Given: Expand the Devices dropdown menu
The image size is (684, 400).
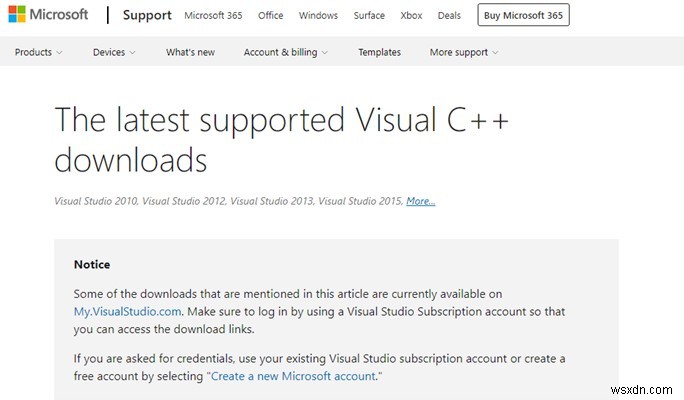Looking at the screenshot, I should (x=114, y=52).
